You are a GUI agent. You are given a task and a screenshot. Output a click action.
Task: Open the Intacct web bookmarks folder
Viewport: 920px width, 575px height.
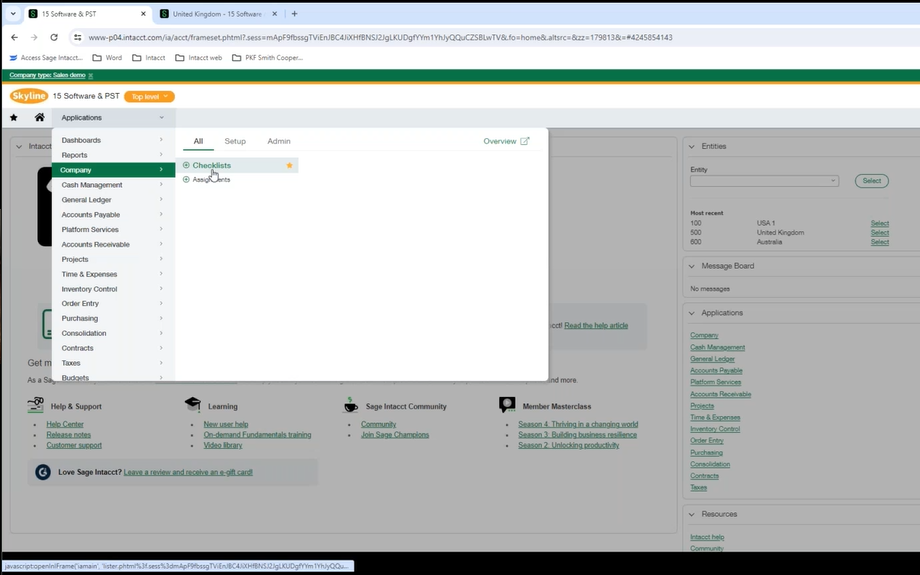199,58
